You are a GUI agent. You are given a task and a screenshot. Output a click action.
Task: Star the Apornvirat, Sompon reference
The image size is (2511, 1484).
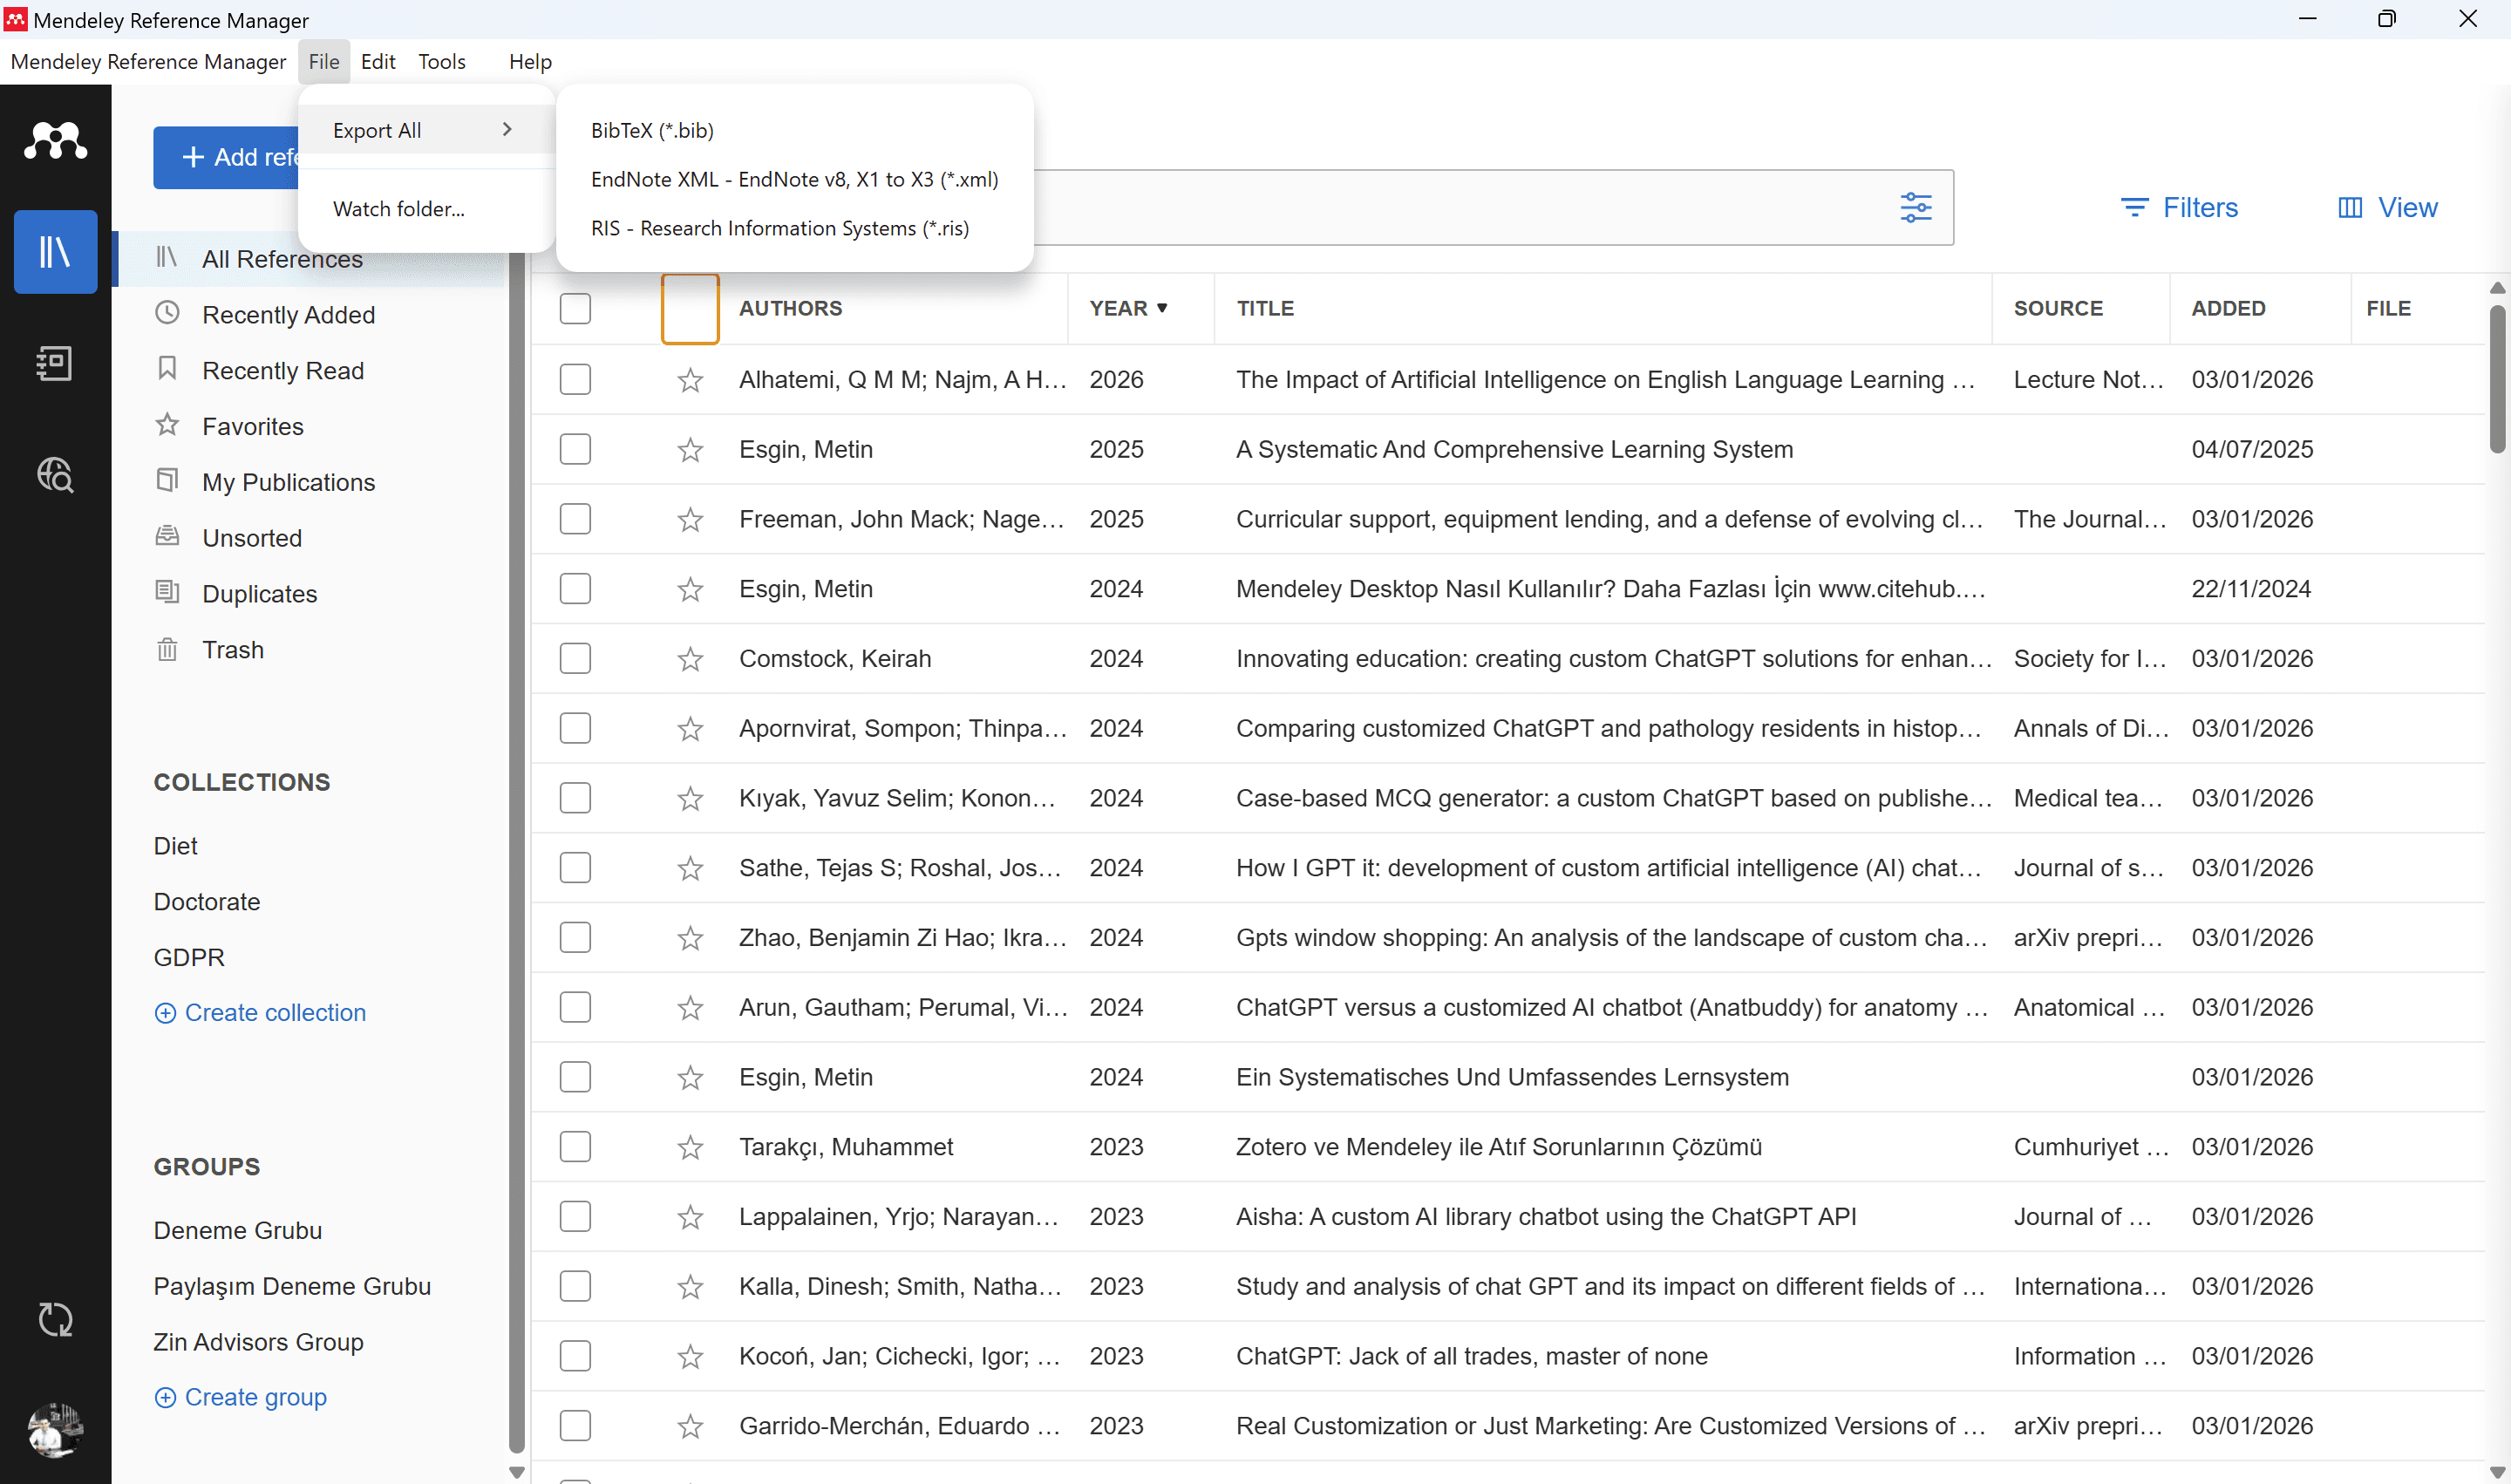click(690, 729)
